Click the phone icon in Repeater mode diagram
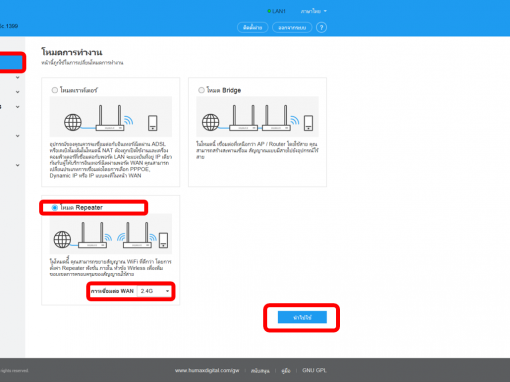Viewport: 510px width, 382px height. point(163,240)
